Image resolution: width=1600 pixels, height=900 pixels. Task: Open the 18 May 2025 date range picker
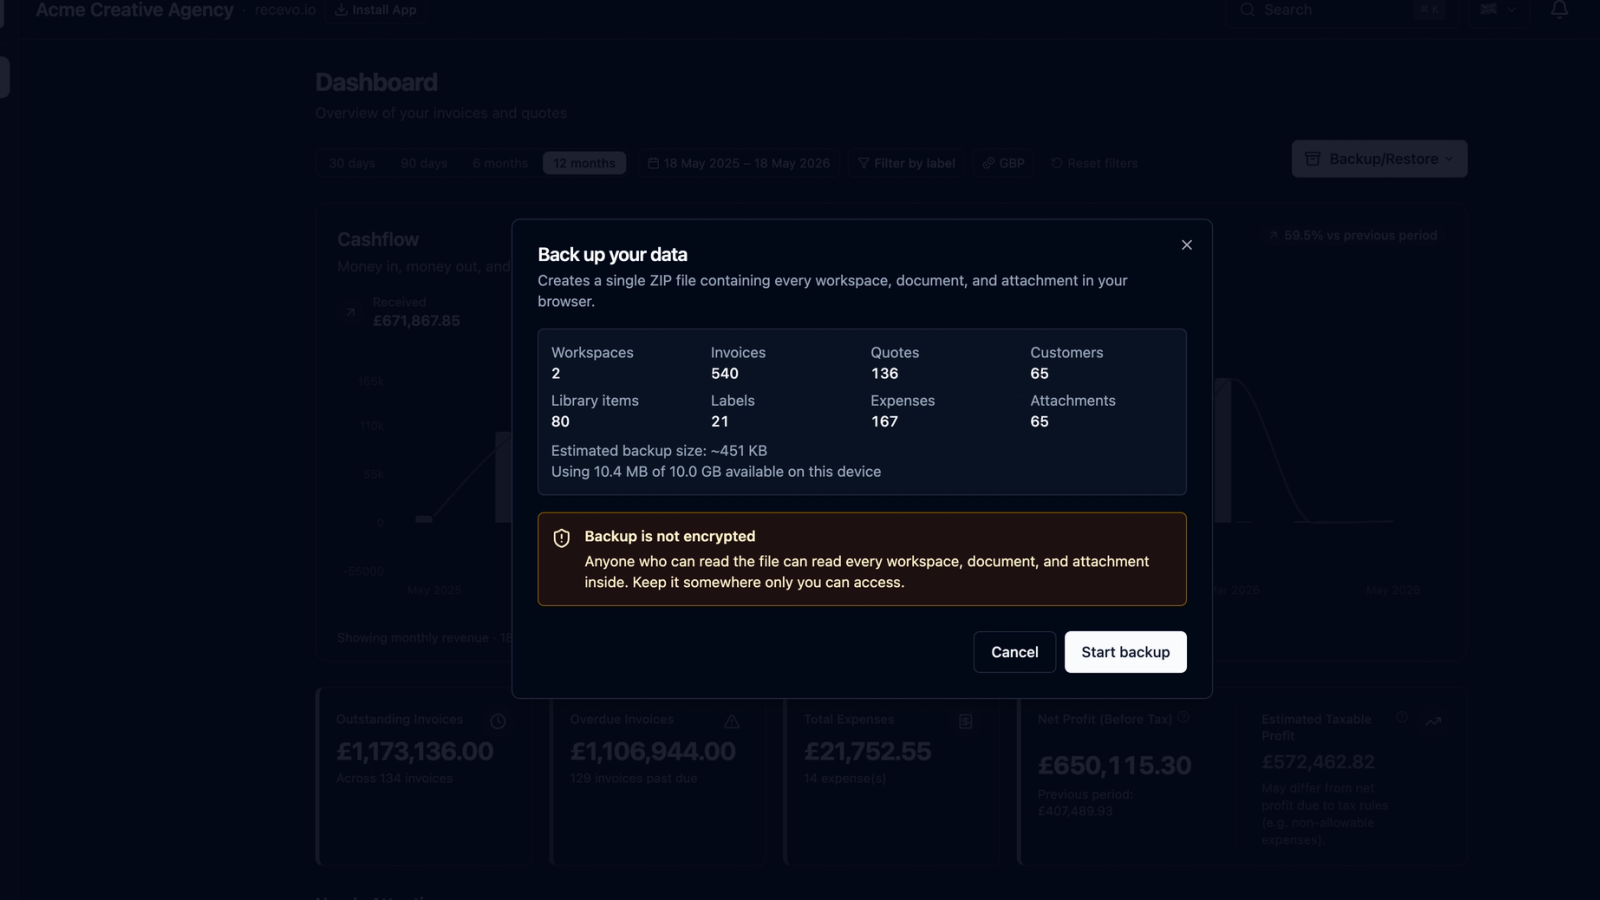click(x=739, y=163)
